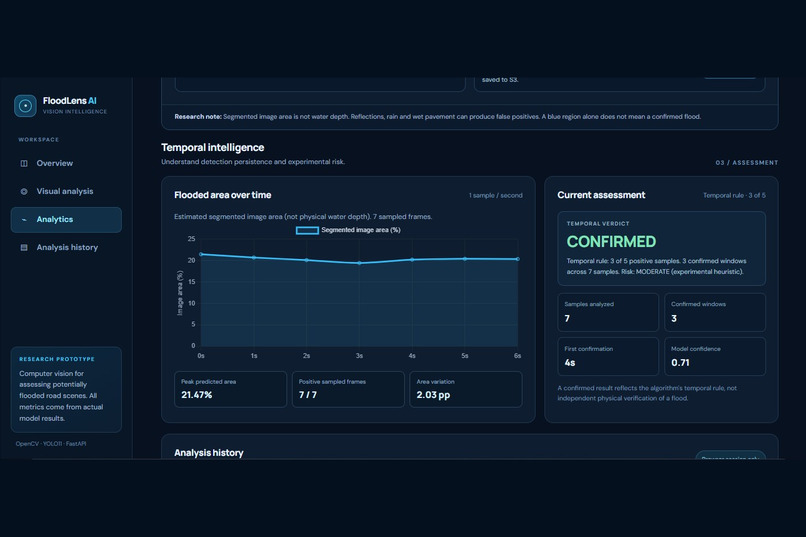
Task: Click the WORKSPACE sidebar label
Action: pos(39,140)
